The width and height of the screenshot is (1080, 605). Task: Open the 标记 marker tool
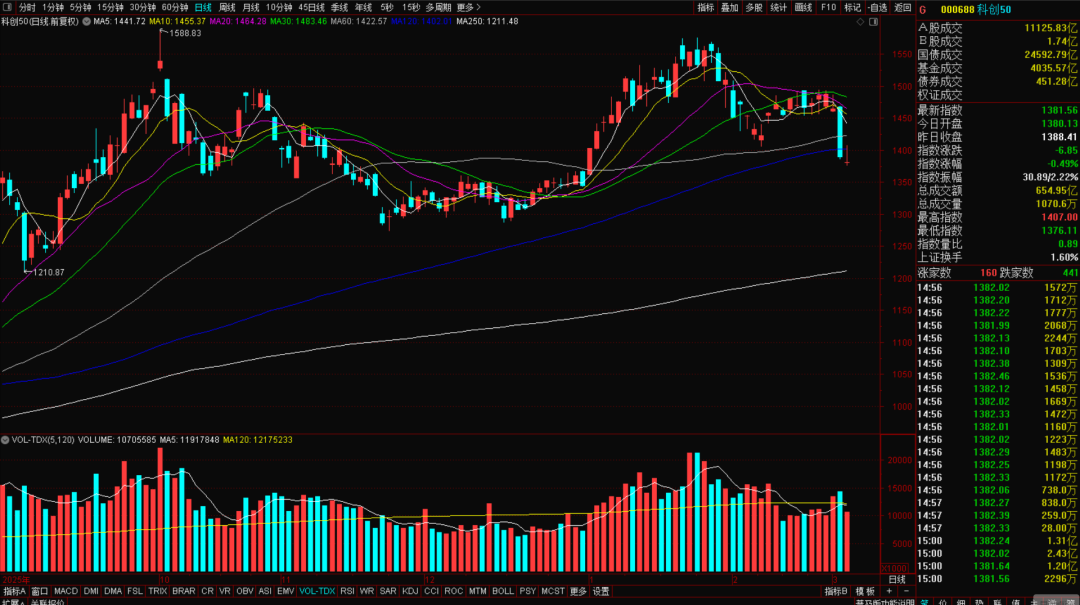[x=852, y=7]
